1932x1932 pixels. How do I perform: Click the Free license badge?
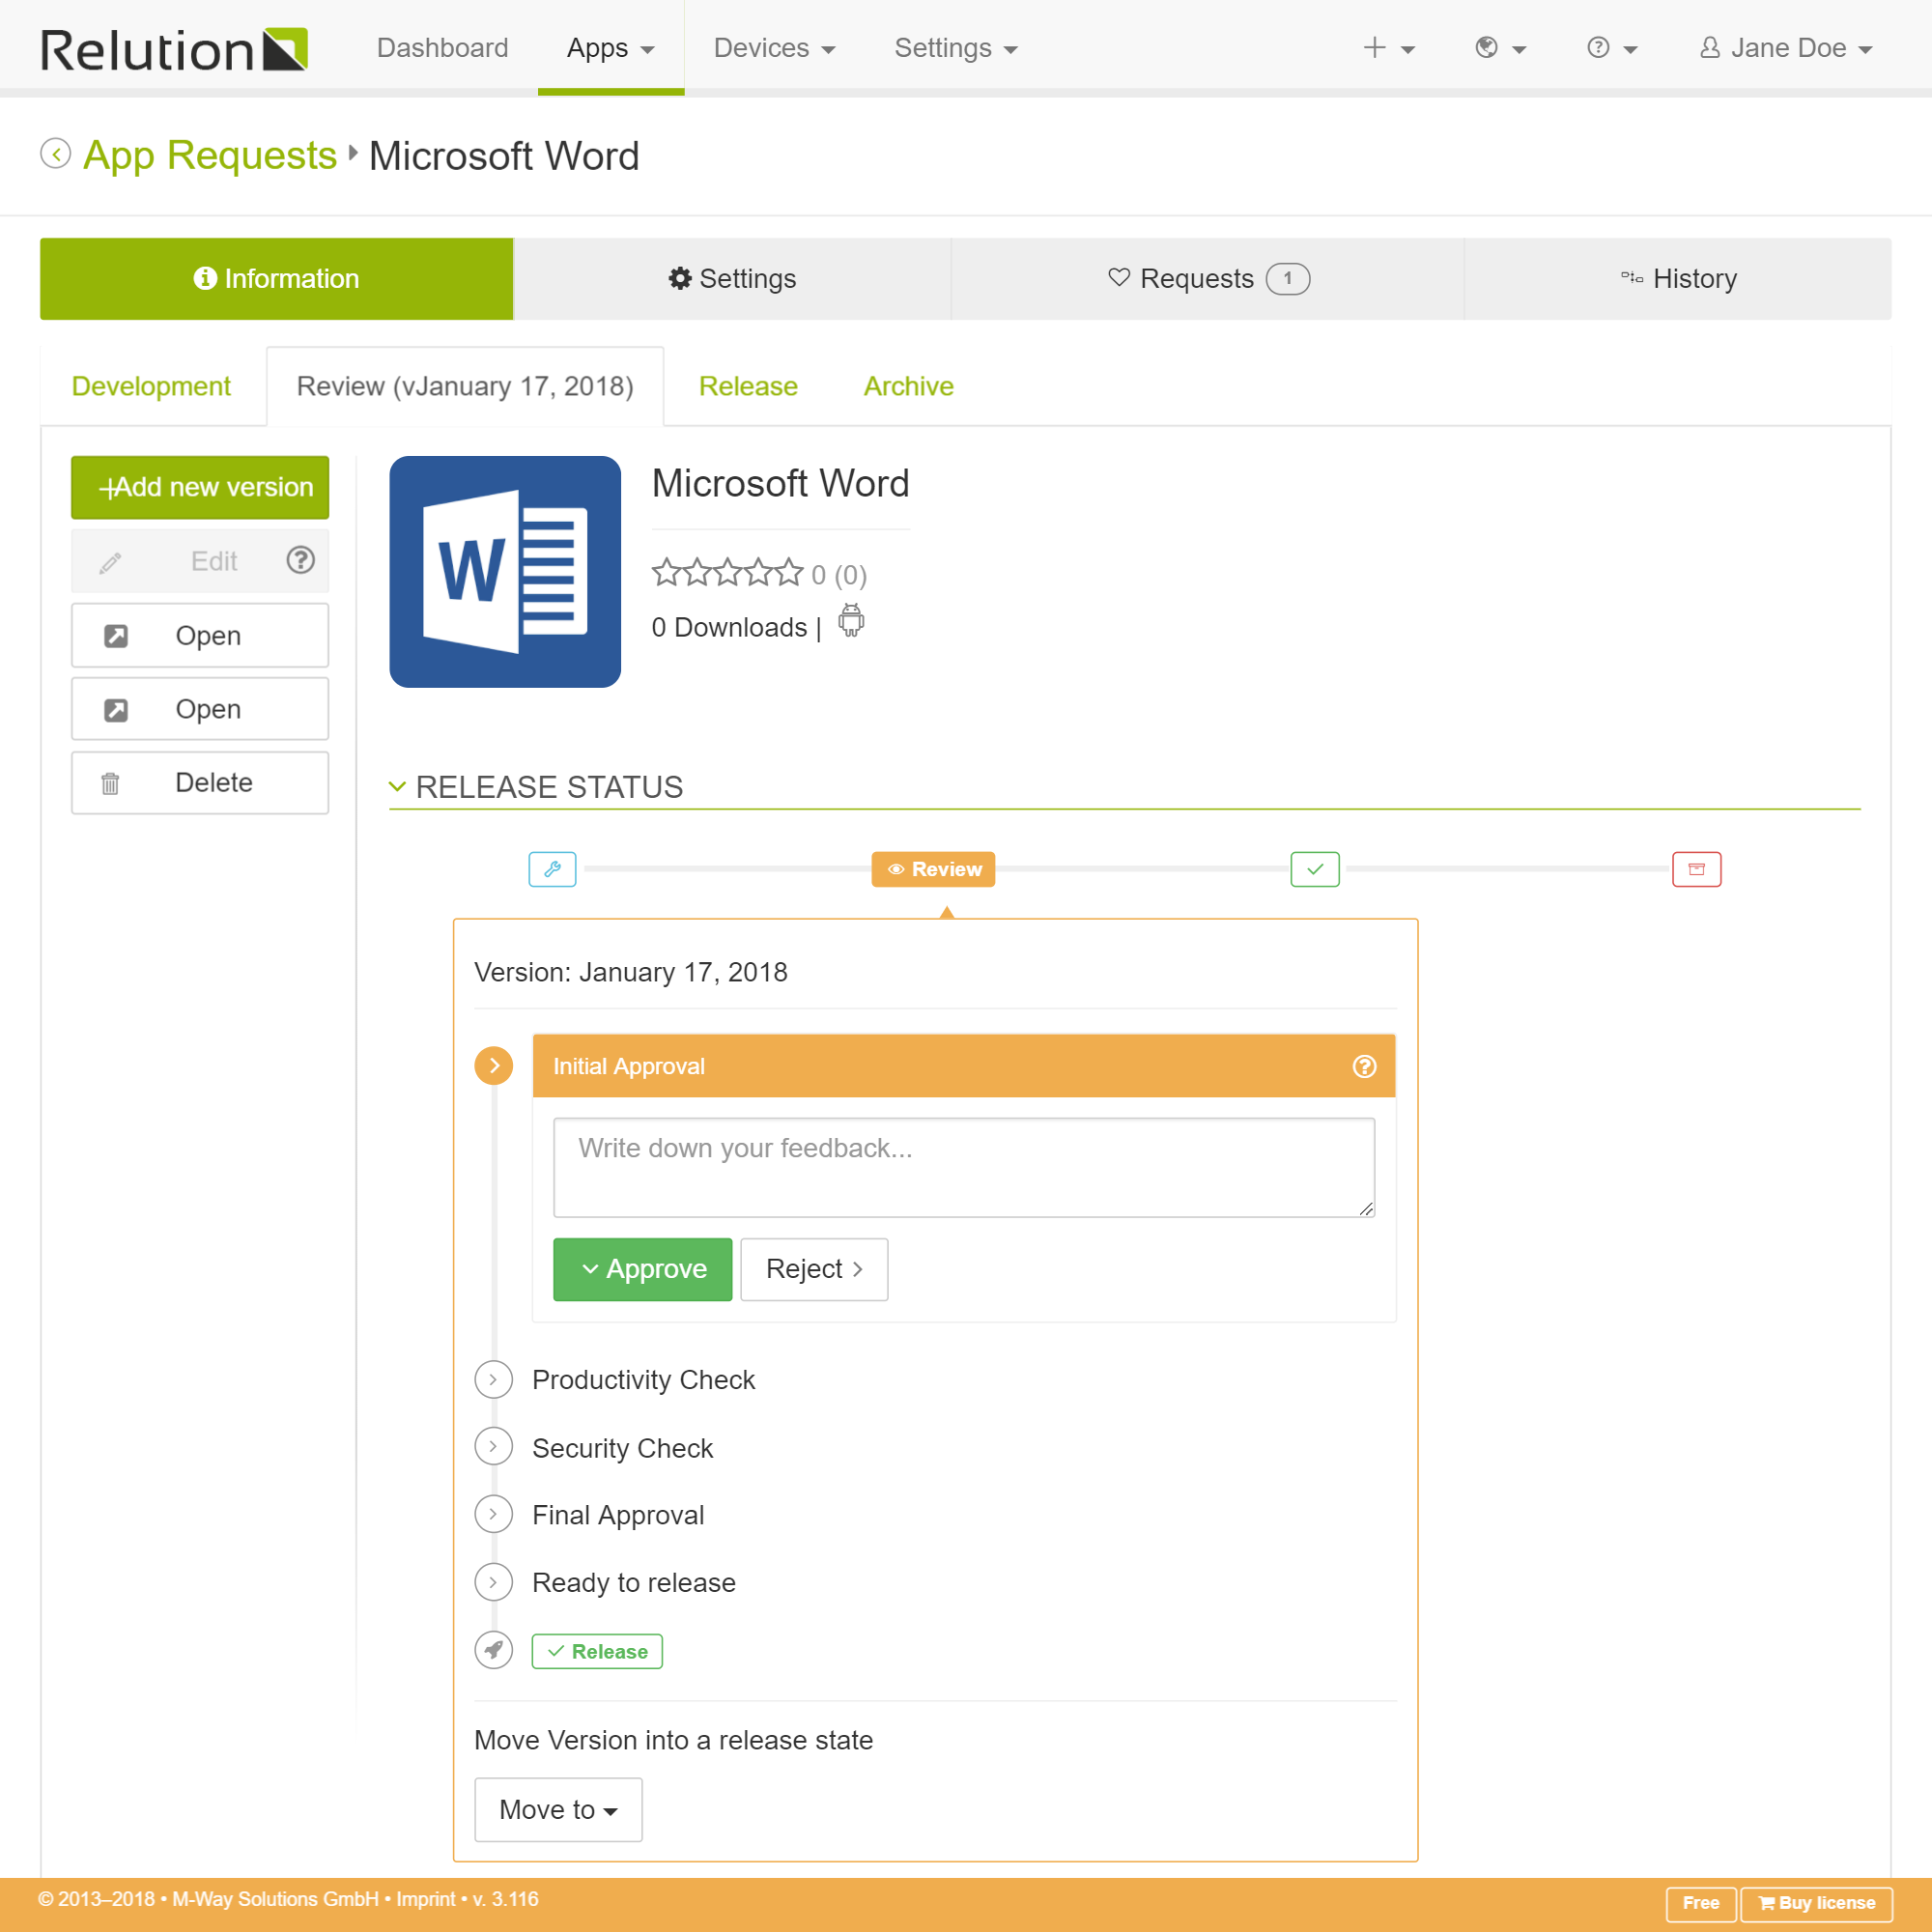pos(1701,1903)
